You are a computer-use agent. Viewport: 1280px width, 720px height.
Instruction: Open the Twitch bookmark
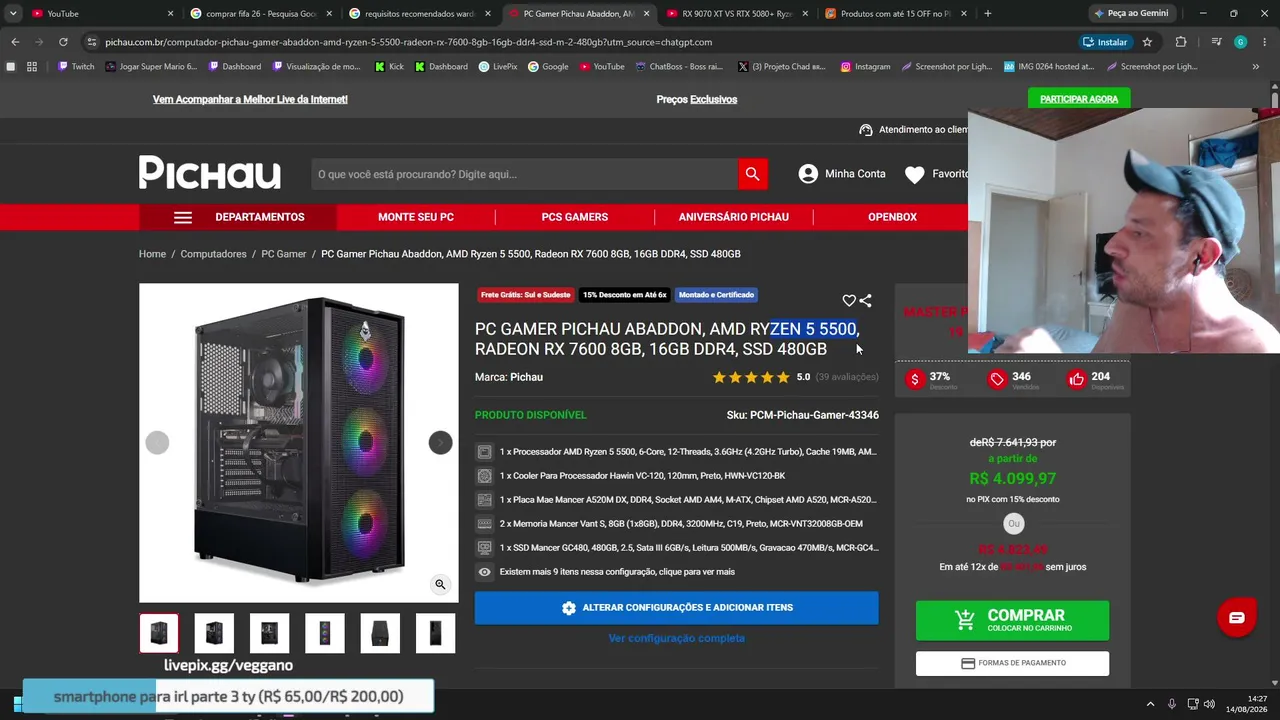(76, 67)
